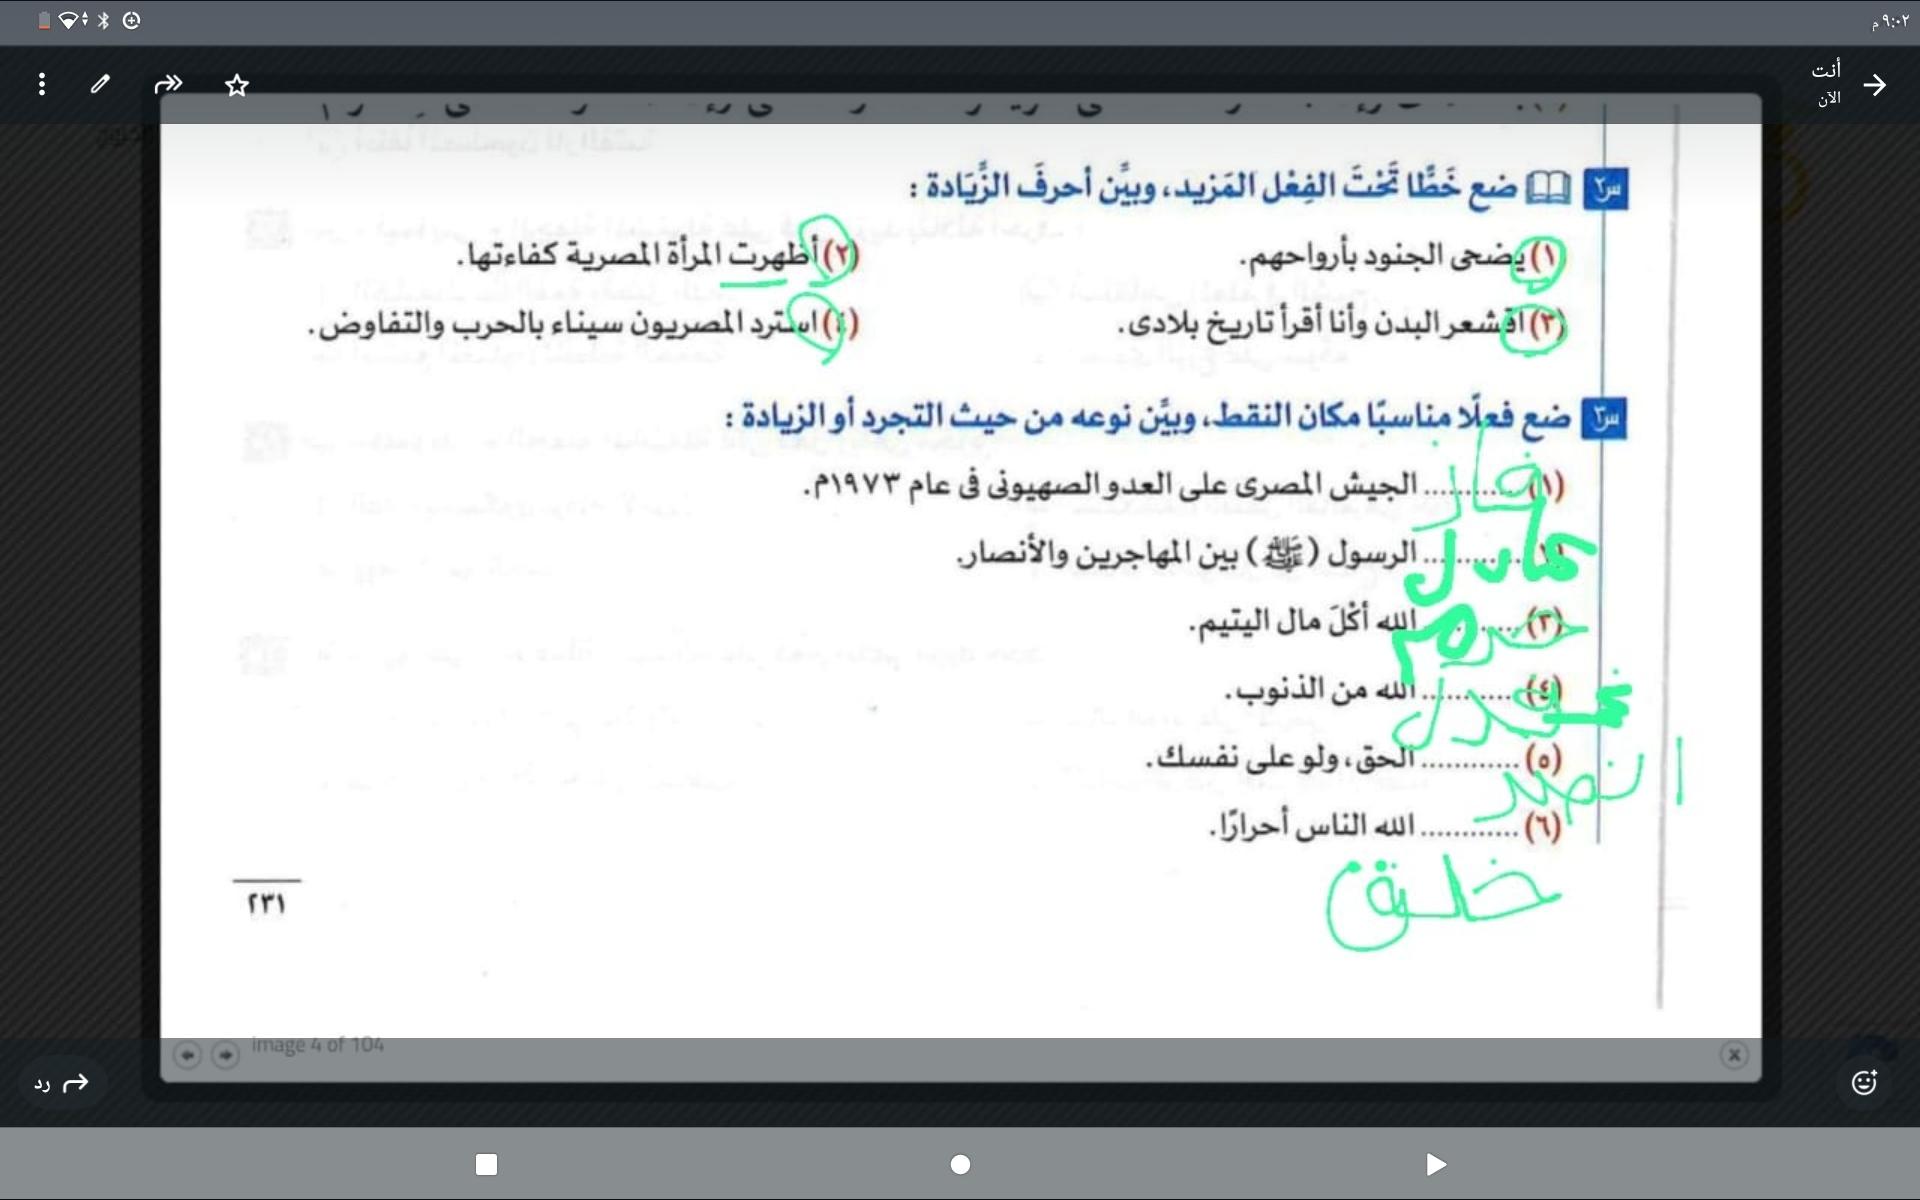Tap the page number ٢٣١

pos(267,903)
